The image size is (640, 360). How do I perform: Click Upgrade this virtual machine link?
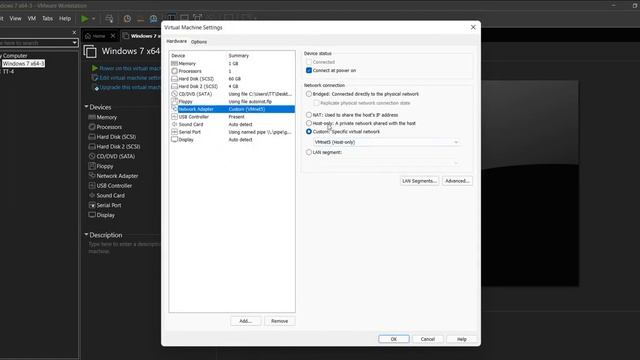[130, 87]
